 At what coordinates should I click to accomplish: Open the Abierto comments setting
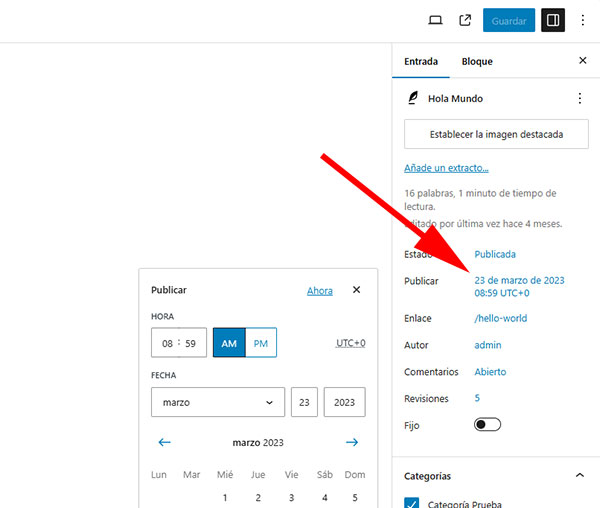(490, 372)
